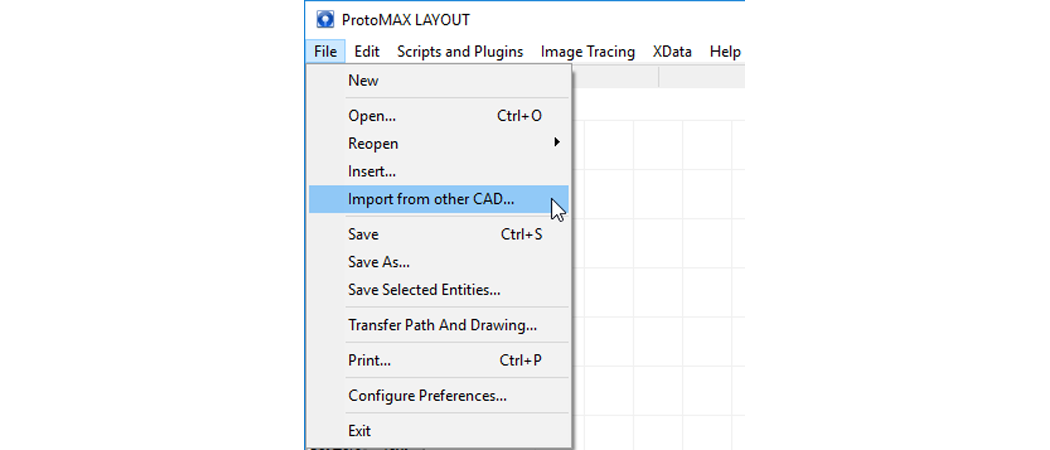Close the open File menu
This screenshot has width=1050, height=450.
point(324,52)
